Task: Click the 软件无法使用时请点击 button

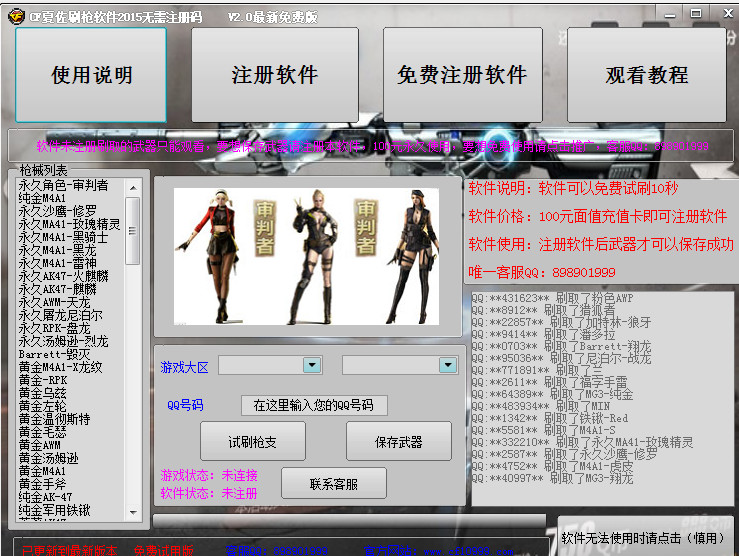Action: pos(641,537)
